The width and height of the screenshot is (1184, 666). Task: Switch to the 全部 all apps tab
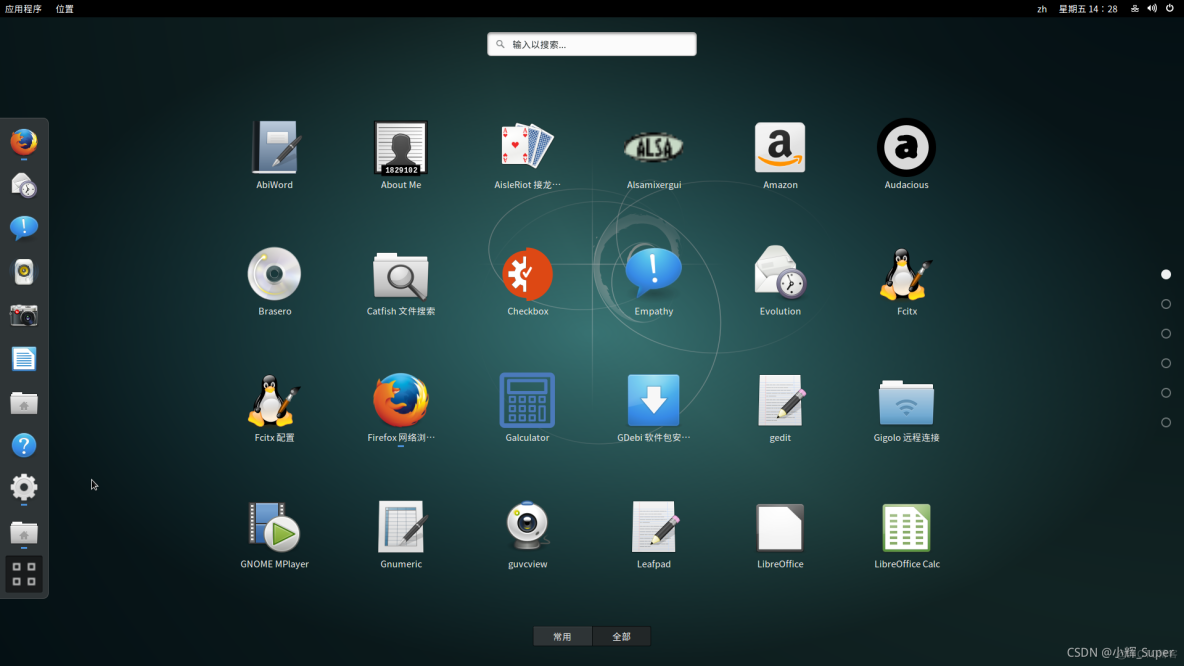click(621, 637)
